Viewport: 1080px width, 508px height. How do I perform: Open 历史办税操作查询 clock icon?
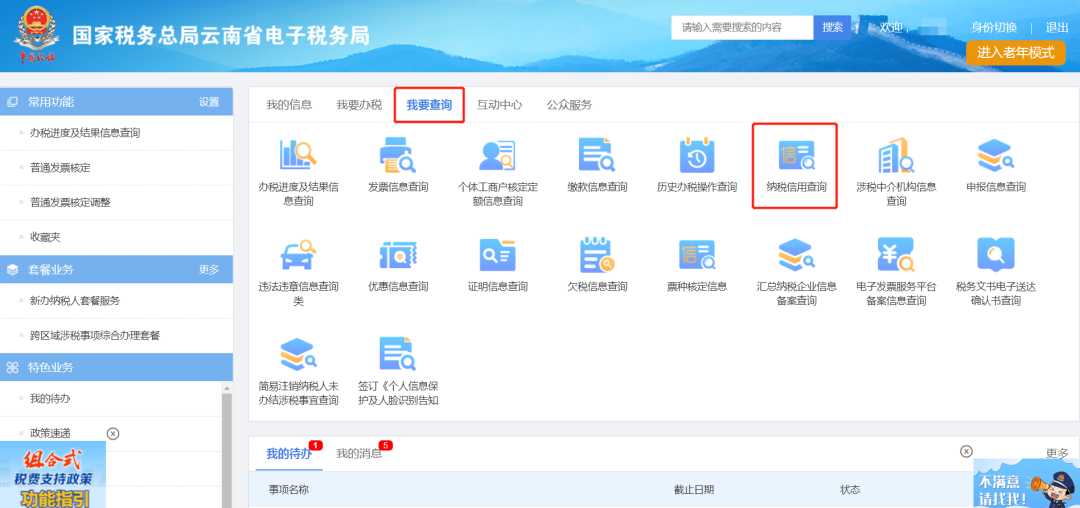[696, 157]
